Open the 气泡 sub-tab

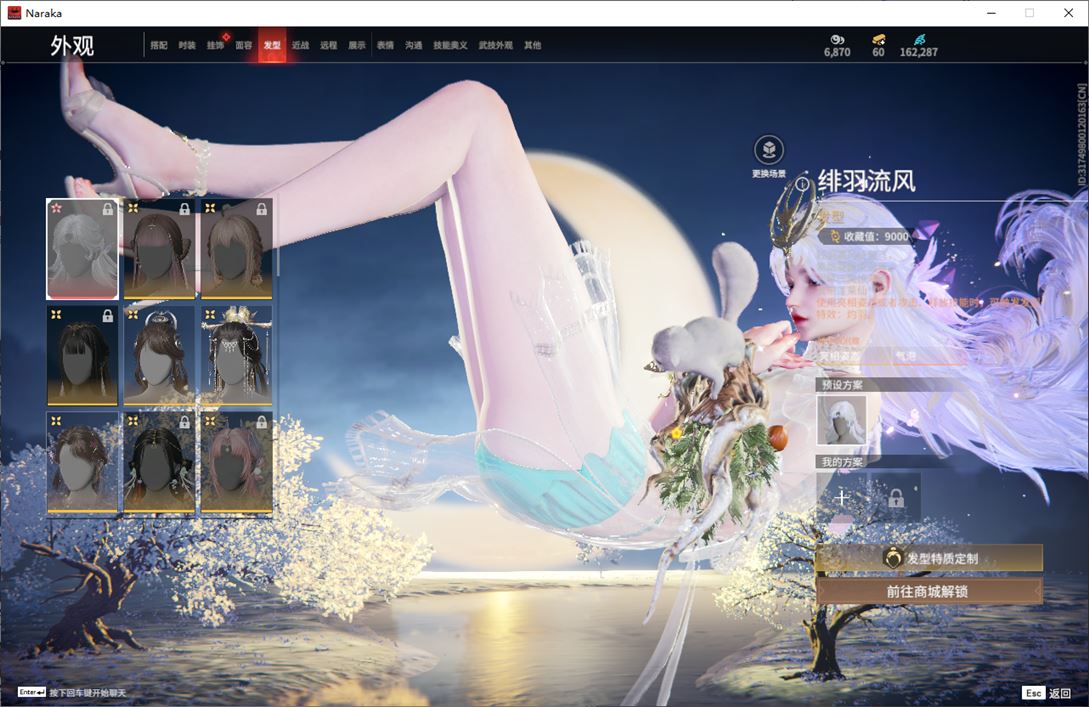(x=906, y=356)
